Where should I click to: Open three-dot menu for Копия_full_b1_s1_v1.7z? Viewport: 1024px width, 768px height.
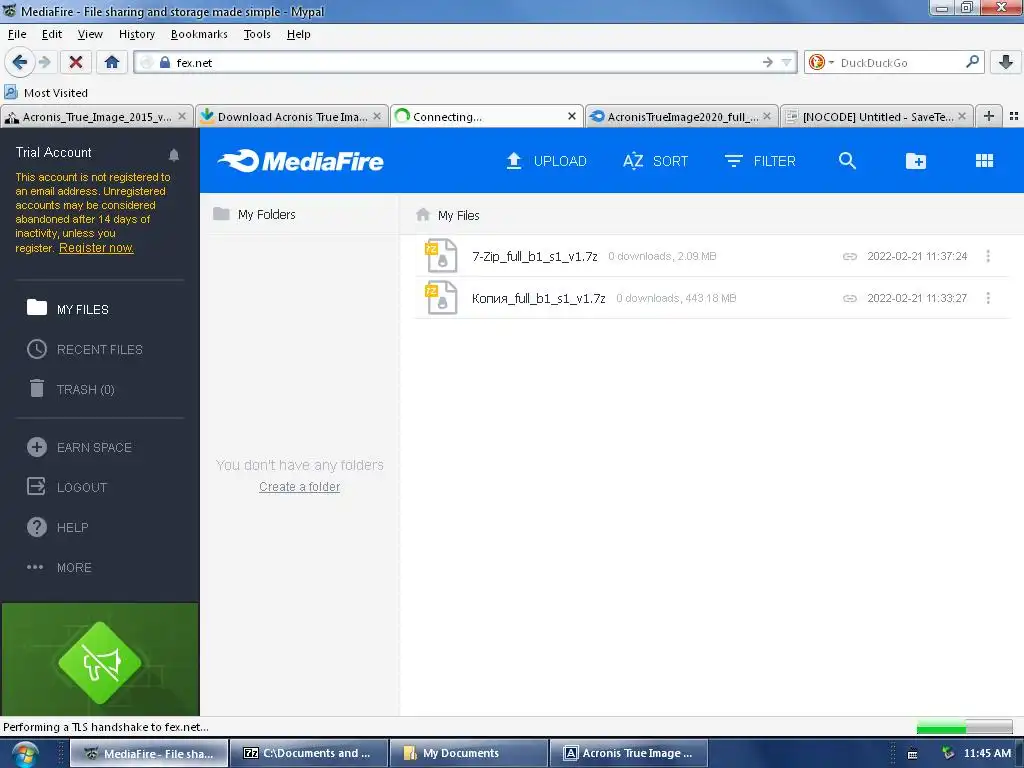[x=988, y=298]
